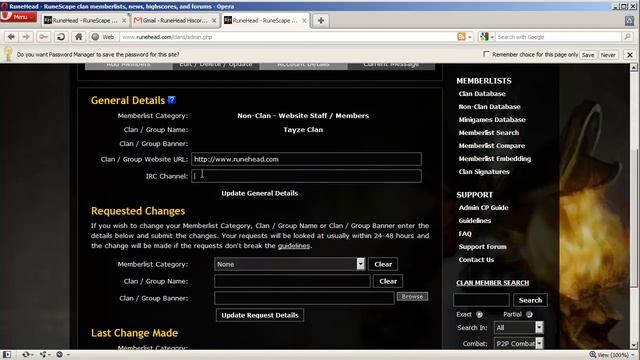This screenshot has height=360, width=640.
Task: Dismiss the password manager bar
Action: tap(630, 55)
